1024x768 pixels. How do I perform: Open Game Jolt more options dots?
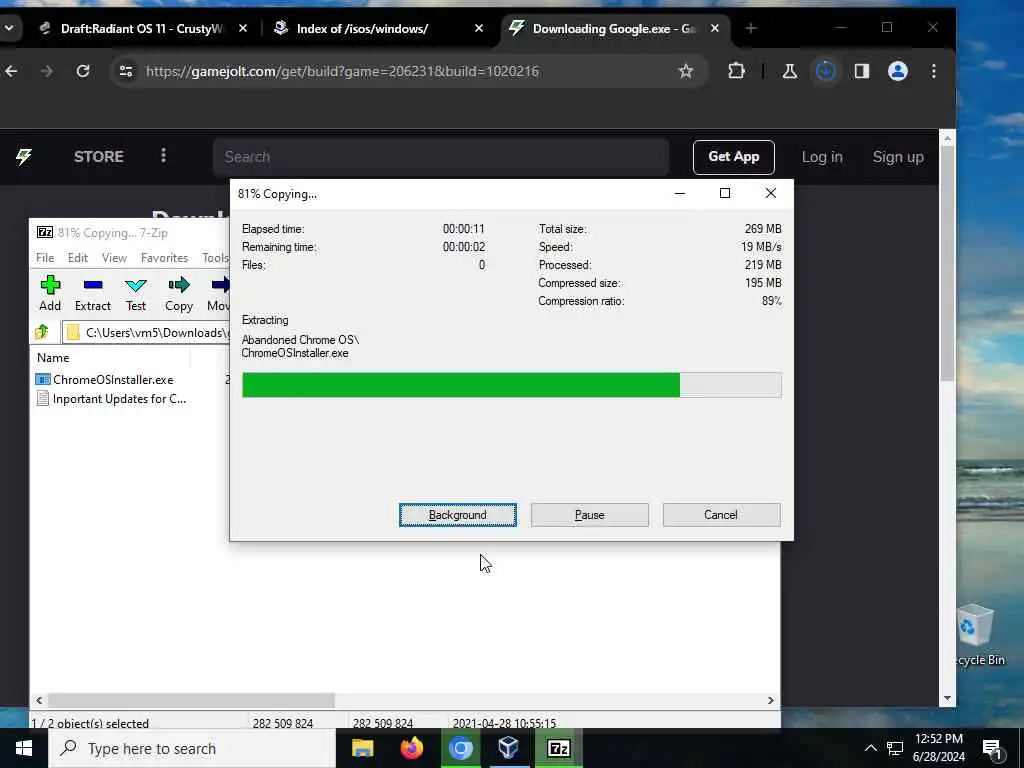163,155
